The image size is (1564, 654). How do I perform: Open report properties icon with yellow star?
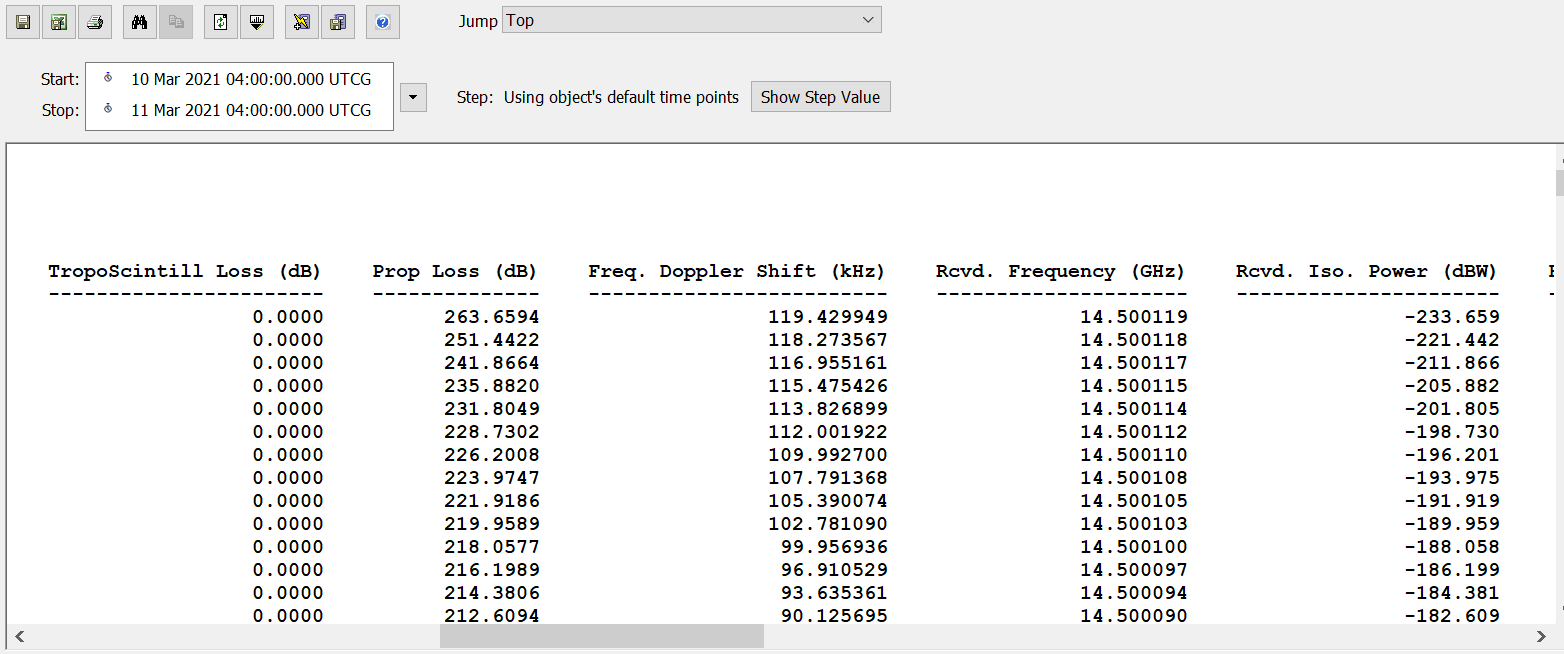[302, 22]
